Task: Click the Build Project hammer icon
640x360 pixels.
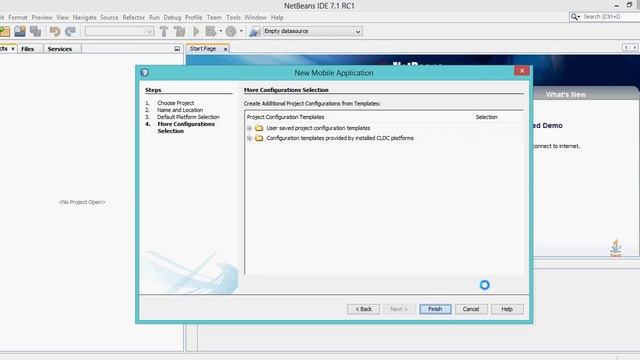Action: pyautogui.click(x=164, y=31)
